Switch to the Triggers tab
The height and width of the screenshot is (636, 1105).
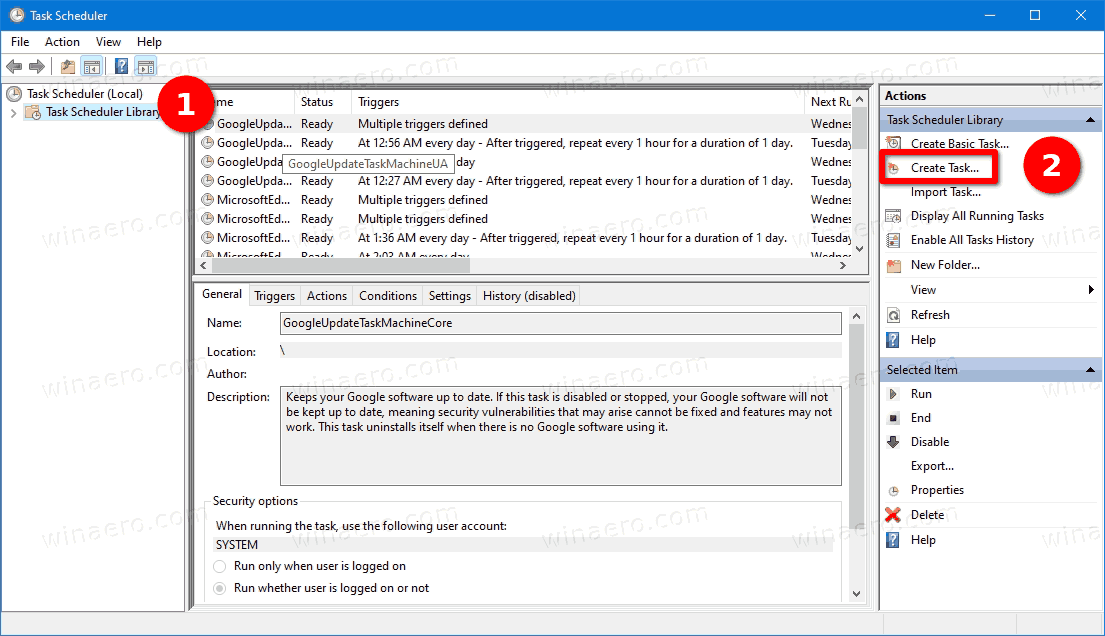pyautogui.click(x=274, y=295)
